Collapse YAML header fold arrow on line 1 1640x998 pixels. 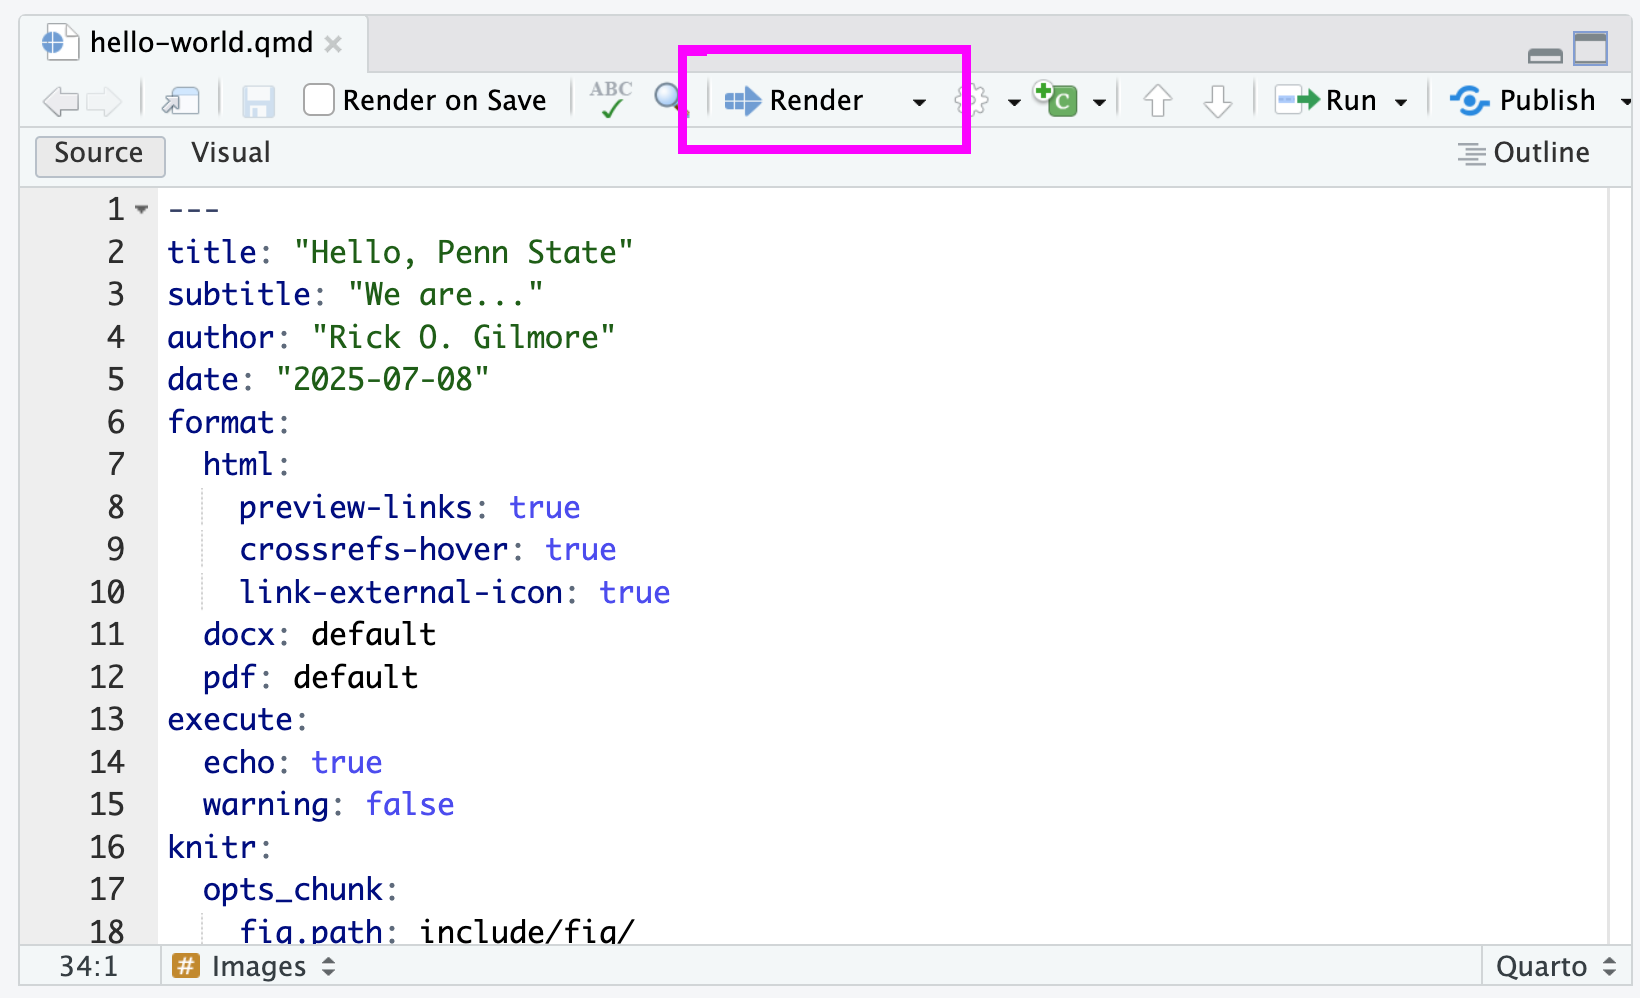[x=142, y=209]
